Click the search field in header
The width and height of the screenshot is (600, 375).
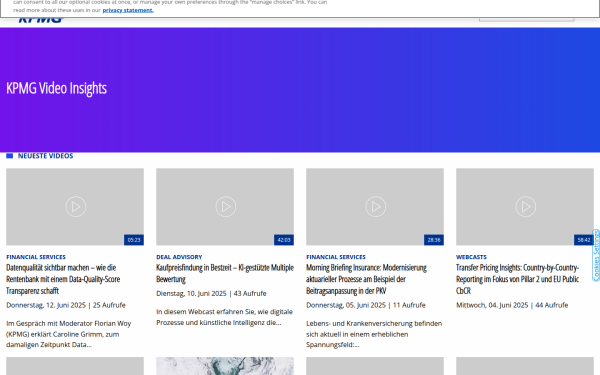pyautogui.click(x=527, y=19)
